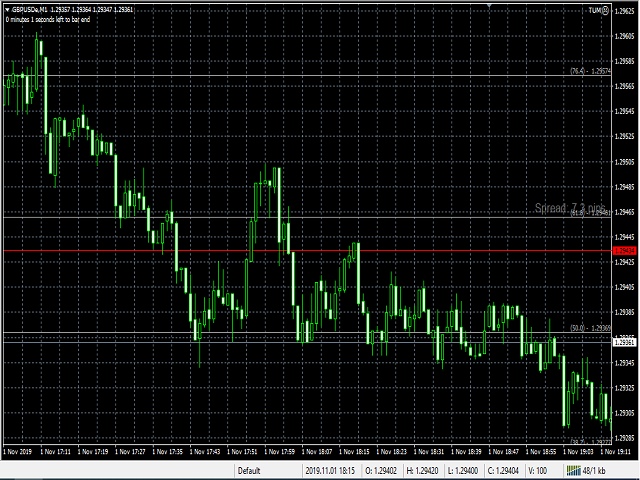
Task: Click the 1.29485 price scale label
Action: (x=624, y=187)
